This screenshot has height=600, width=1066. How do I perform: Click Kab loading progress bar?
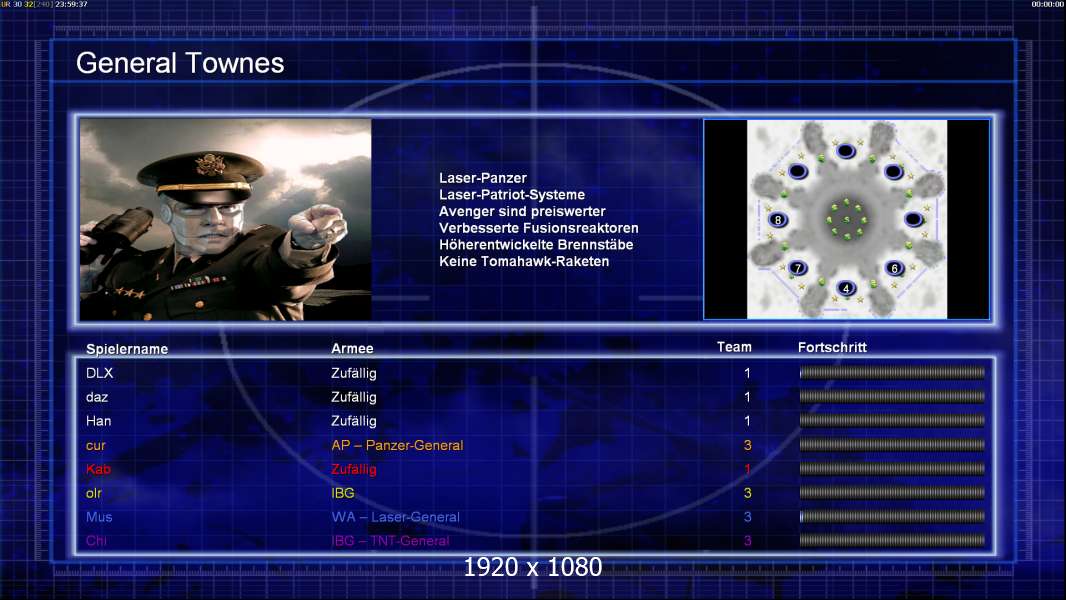892,468
